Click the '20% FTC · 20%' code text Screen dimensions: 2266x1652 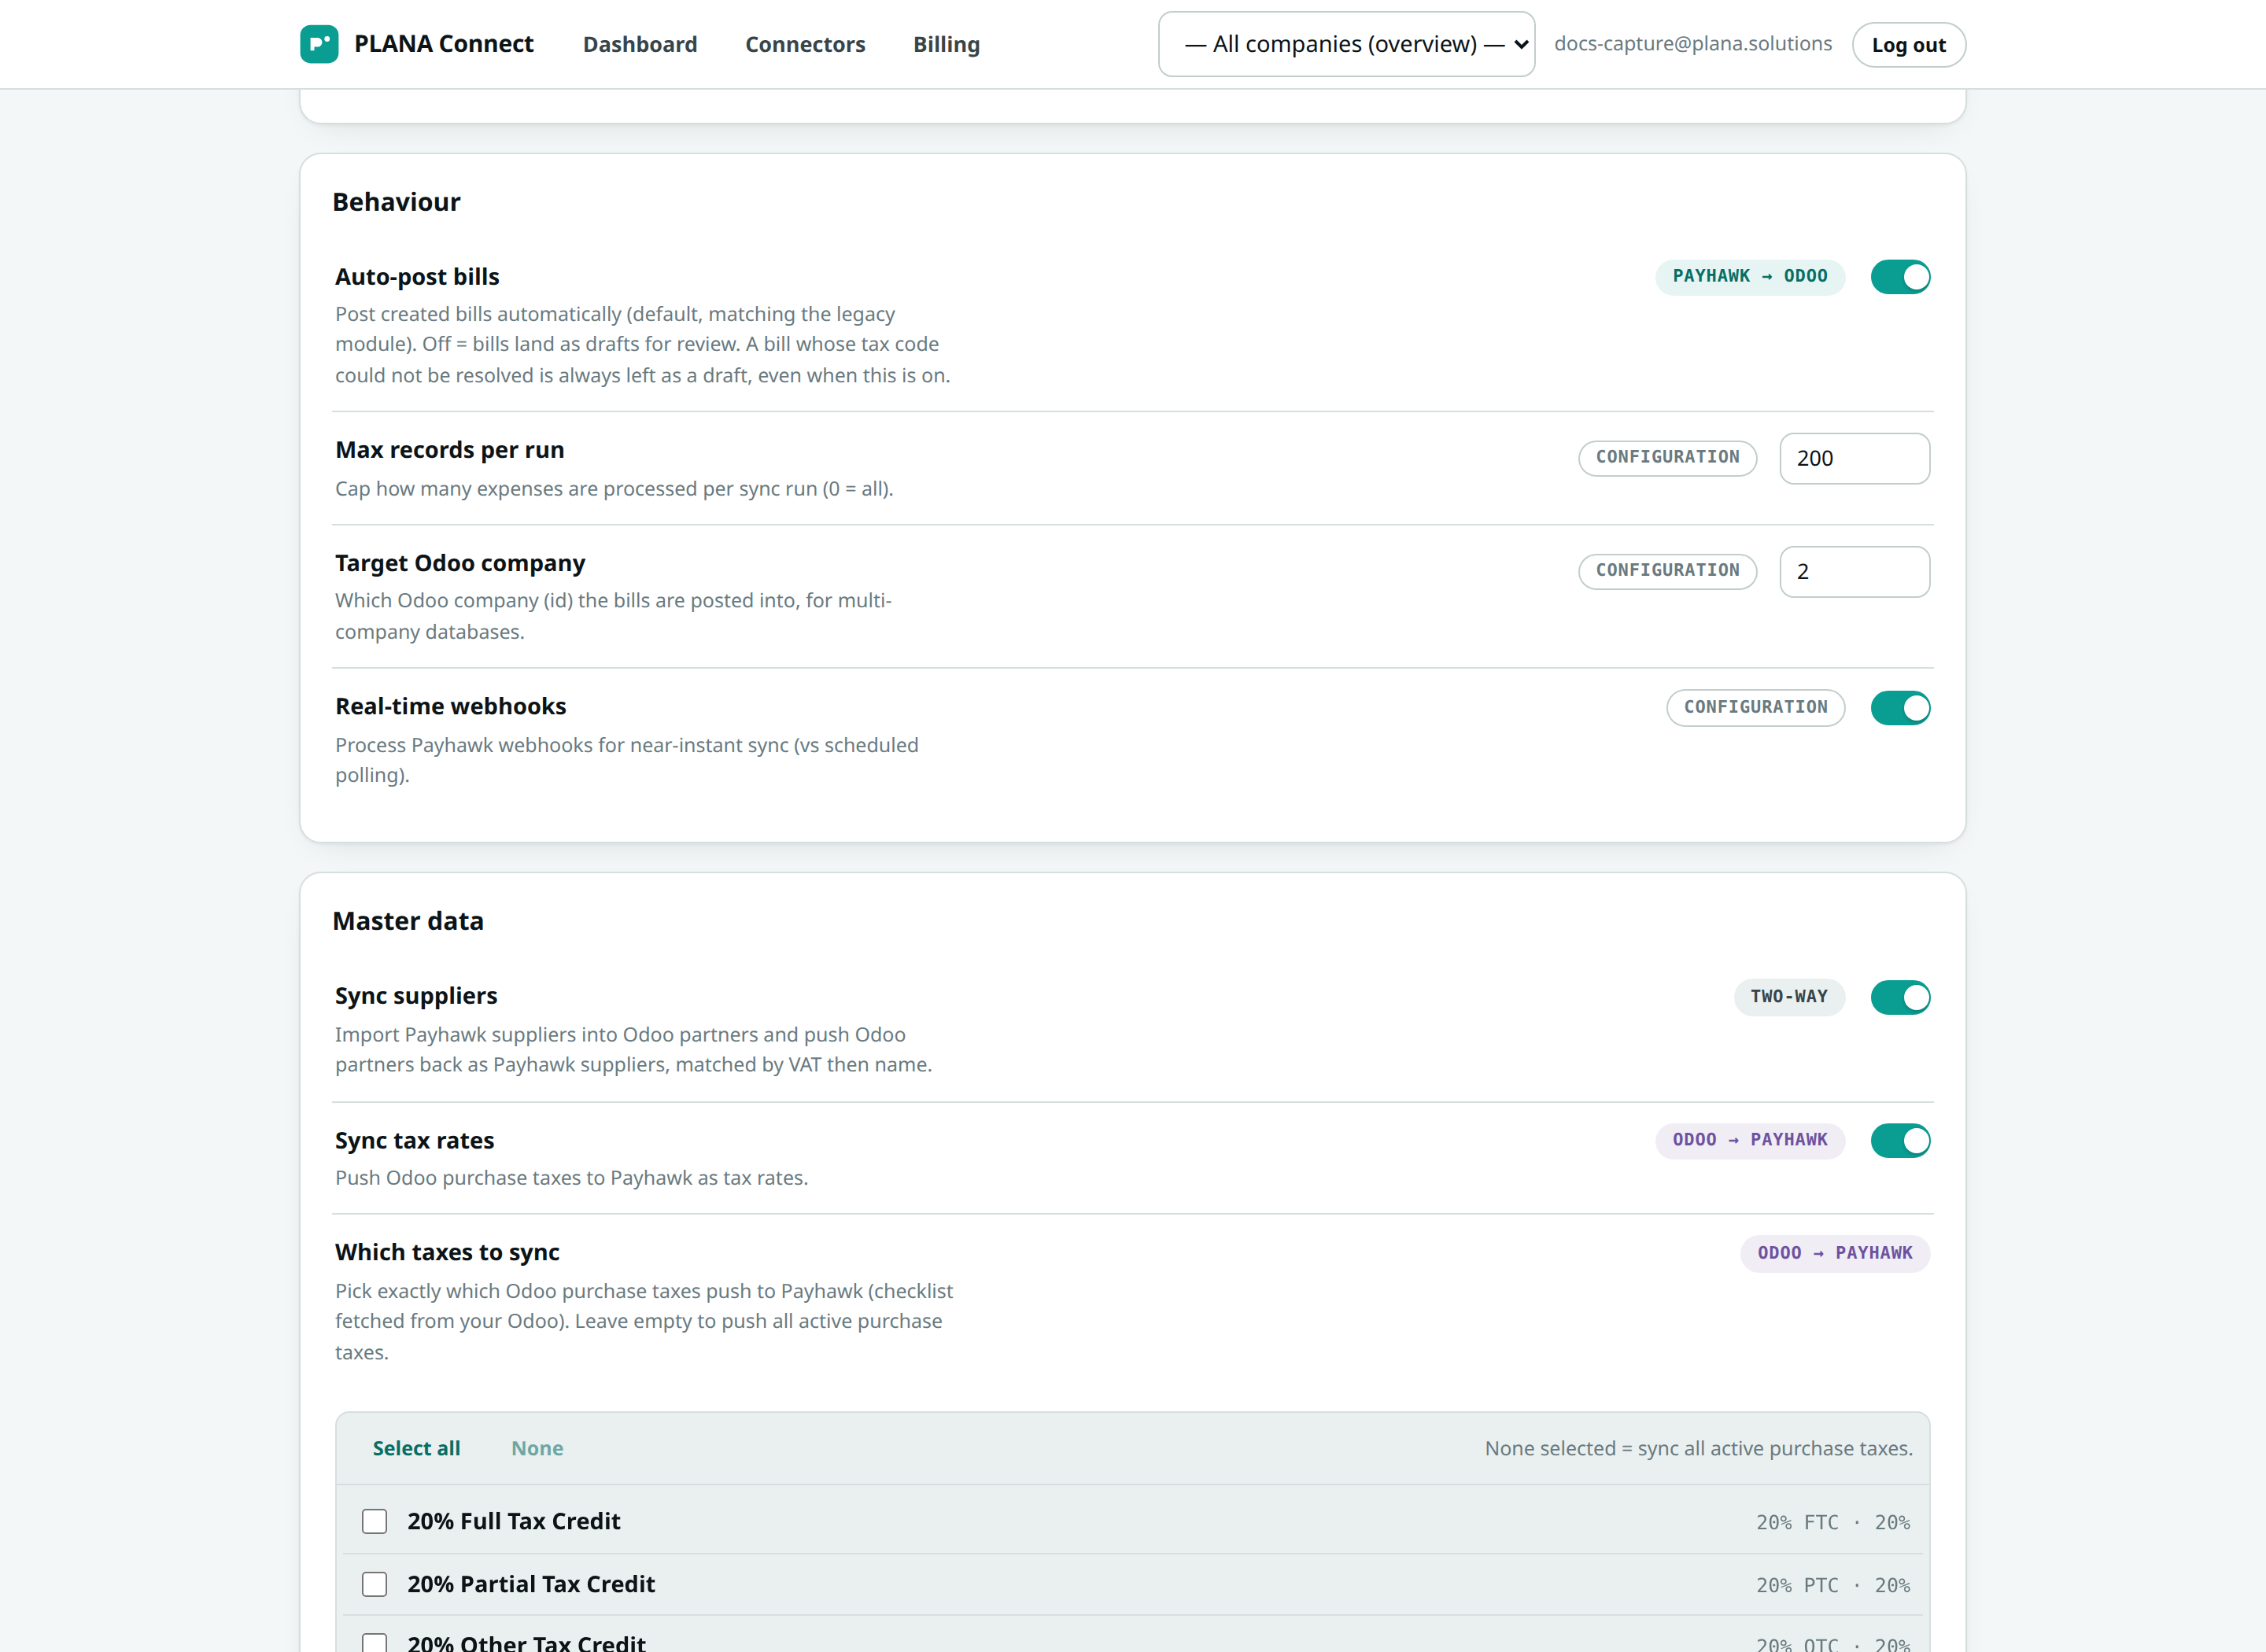pos(1833,1522)
